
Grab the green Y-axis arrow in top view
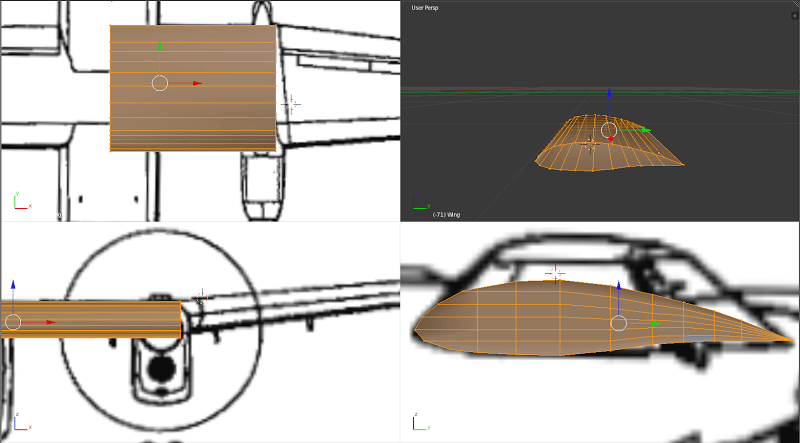[x=160, y=46]
